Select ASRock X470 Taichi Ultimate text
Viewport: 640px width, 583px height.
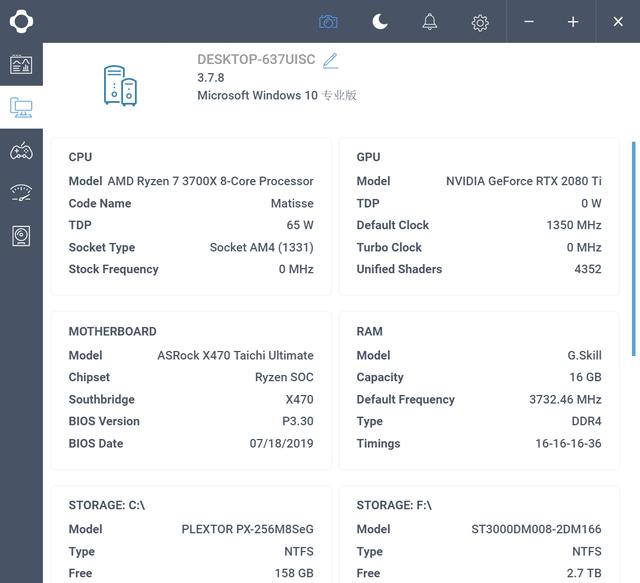pyautogui.click(x=235, y=355)
